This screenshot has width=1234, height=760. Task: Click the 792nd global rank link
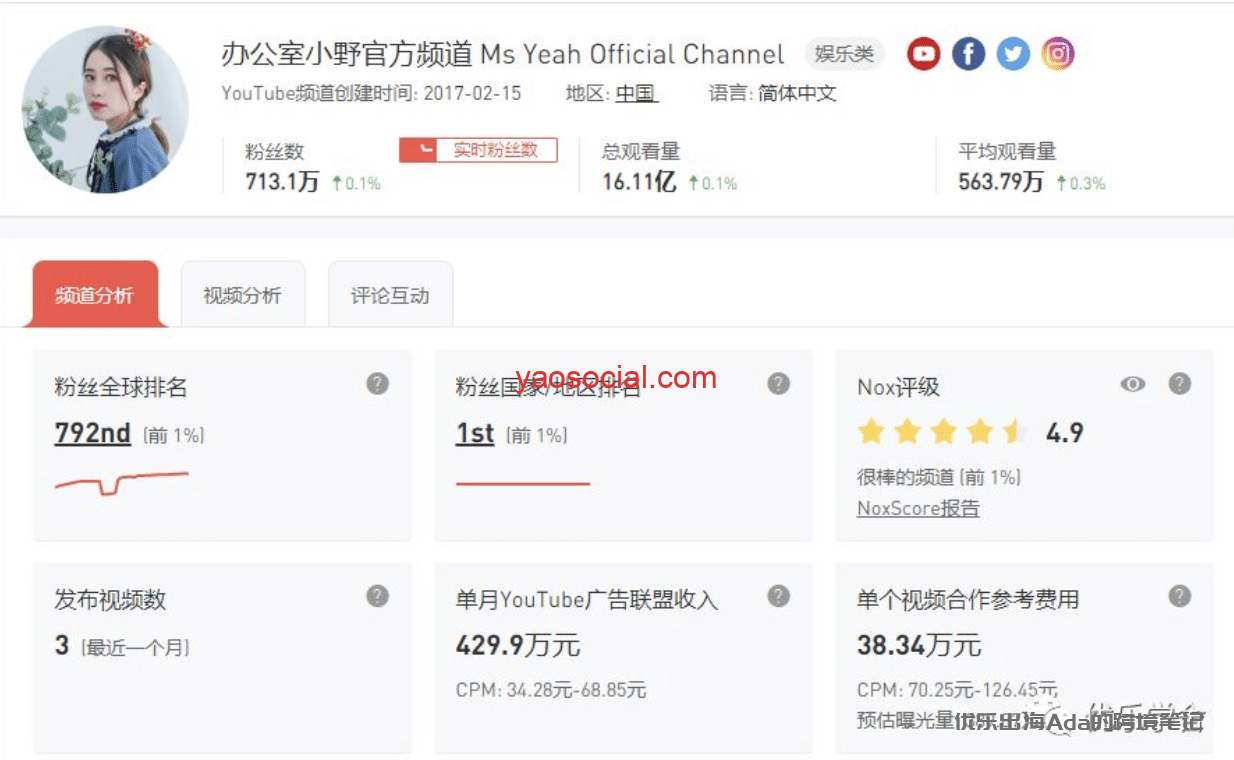point(93,434)
